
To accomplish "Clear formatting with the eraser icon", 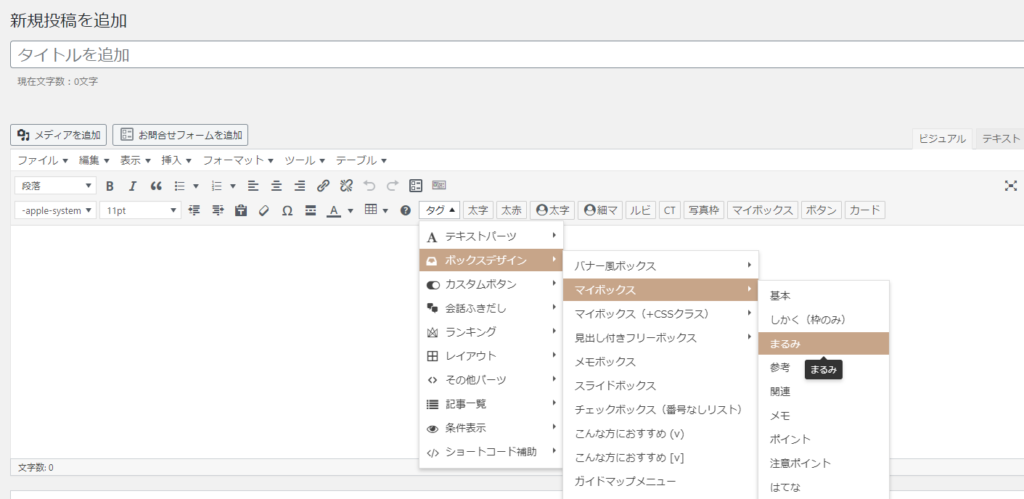I will (x=264, y=210).
